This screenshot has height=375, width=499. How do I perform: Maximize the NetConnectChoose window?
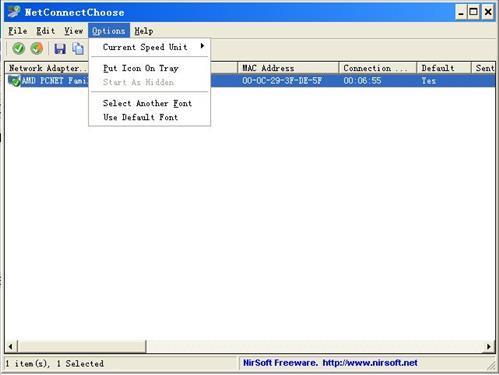pyautogui.click(x=474, y=13)
